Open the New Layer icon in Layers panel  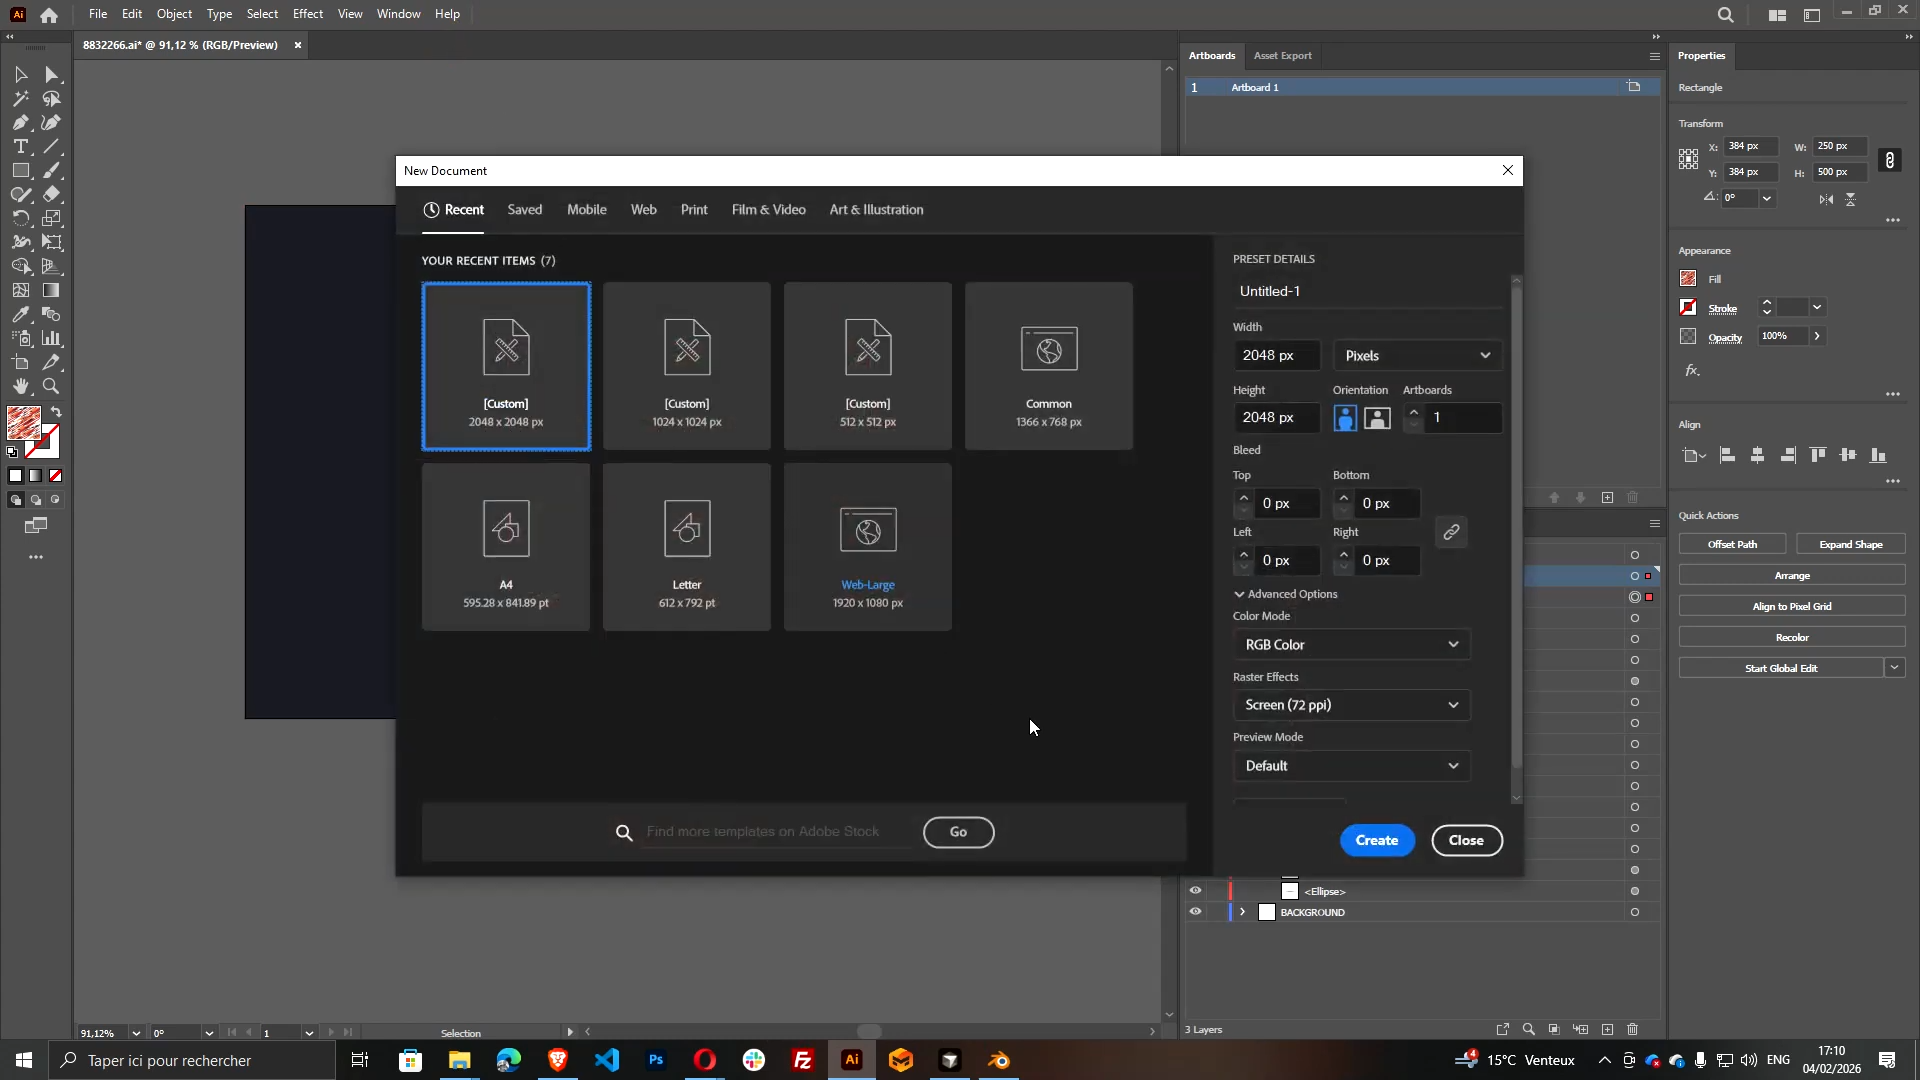tap(1608, 1030)
